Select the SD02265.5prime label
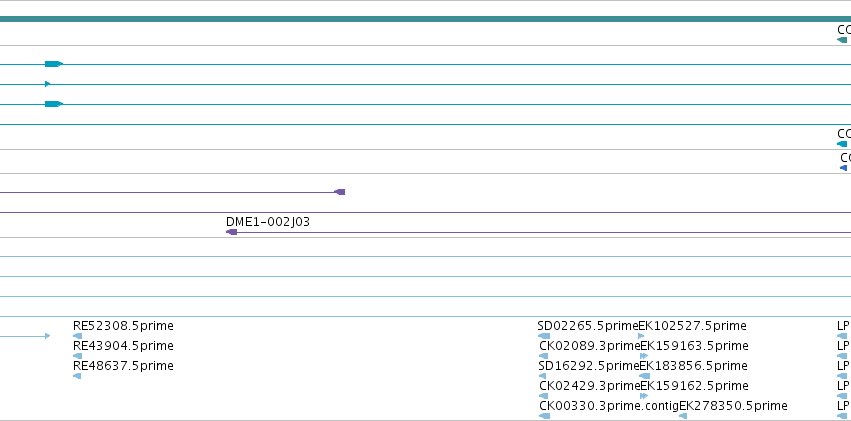The height and width of the screenshot is (421, 851). 588,326
